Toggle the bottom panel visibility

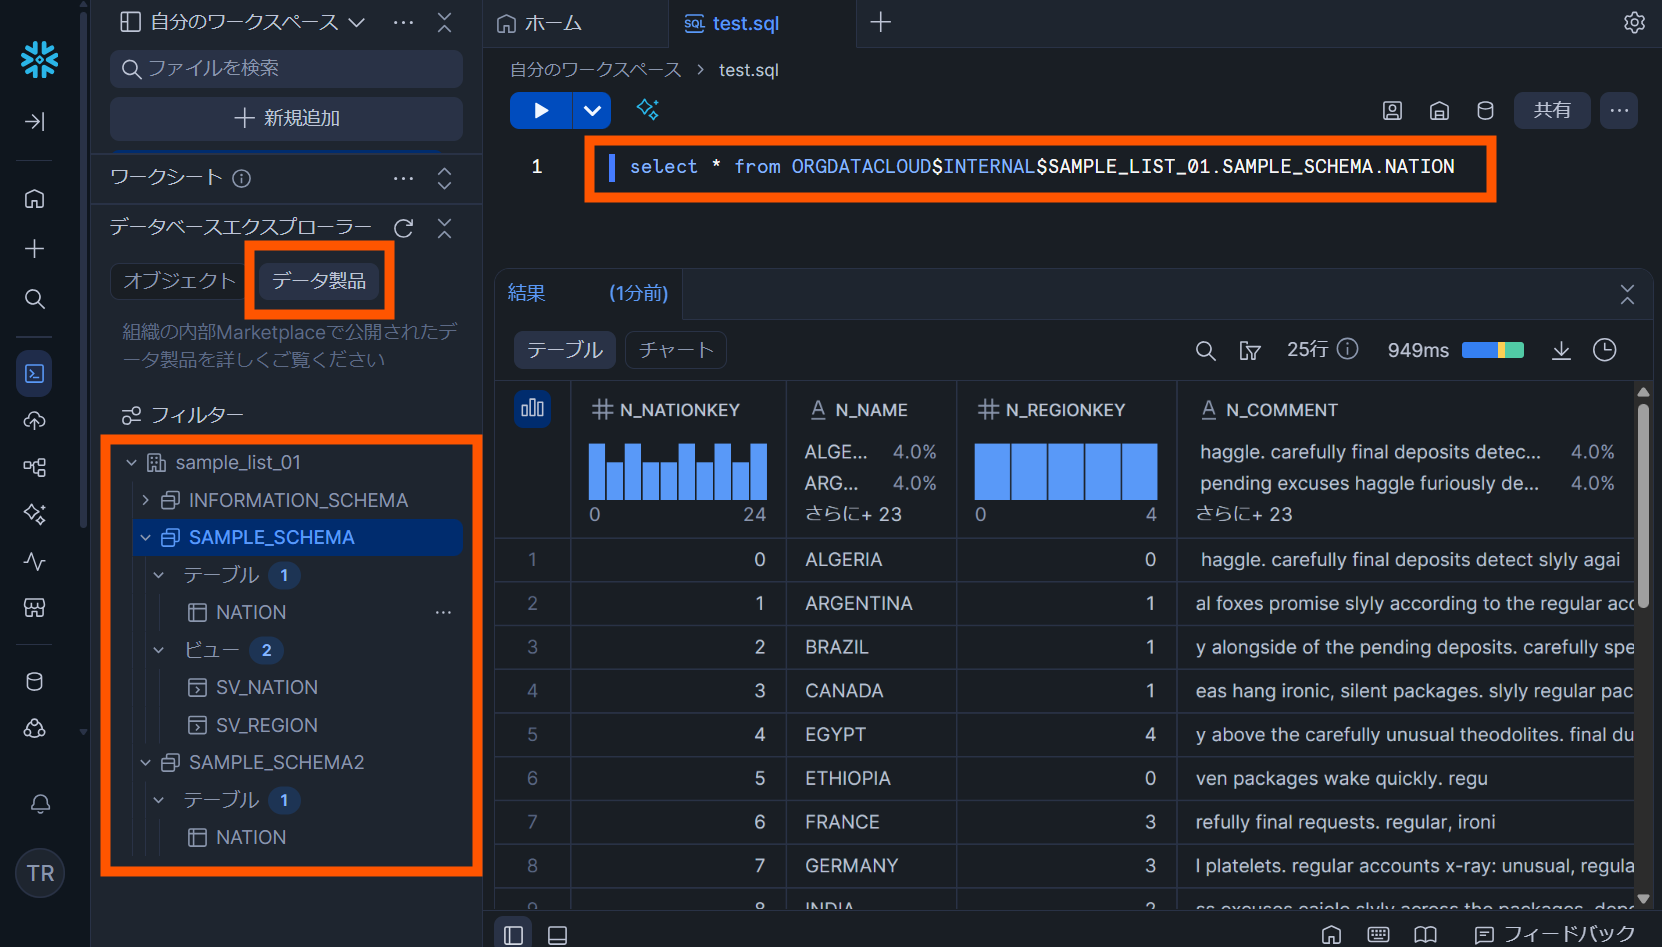point(558,935)
